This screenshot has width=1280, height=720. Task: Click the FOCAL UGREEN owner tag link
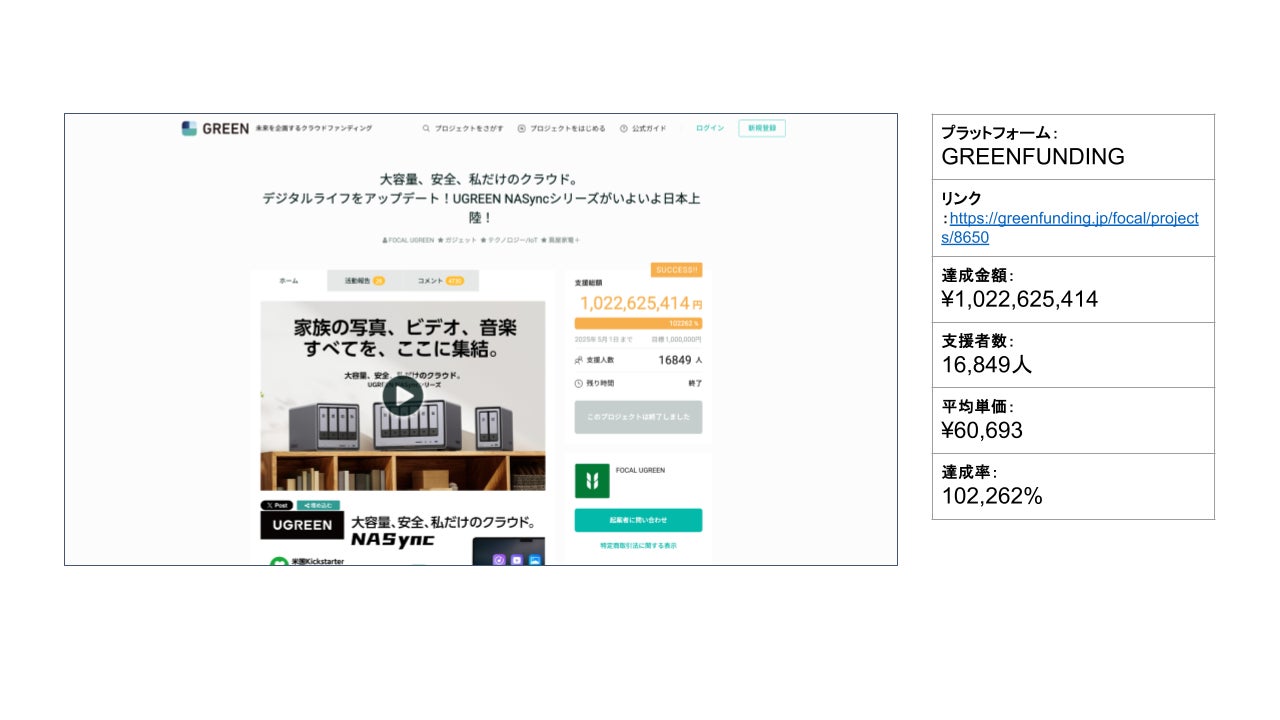pos(408,240)
